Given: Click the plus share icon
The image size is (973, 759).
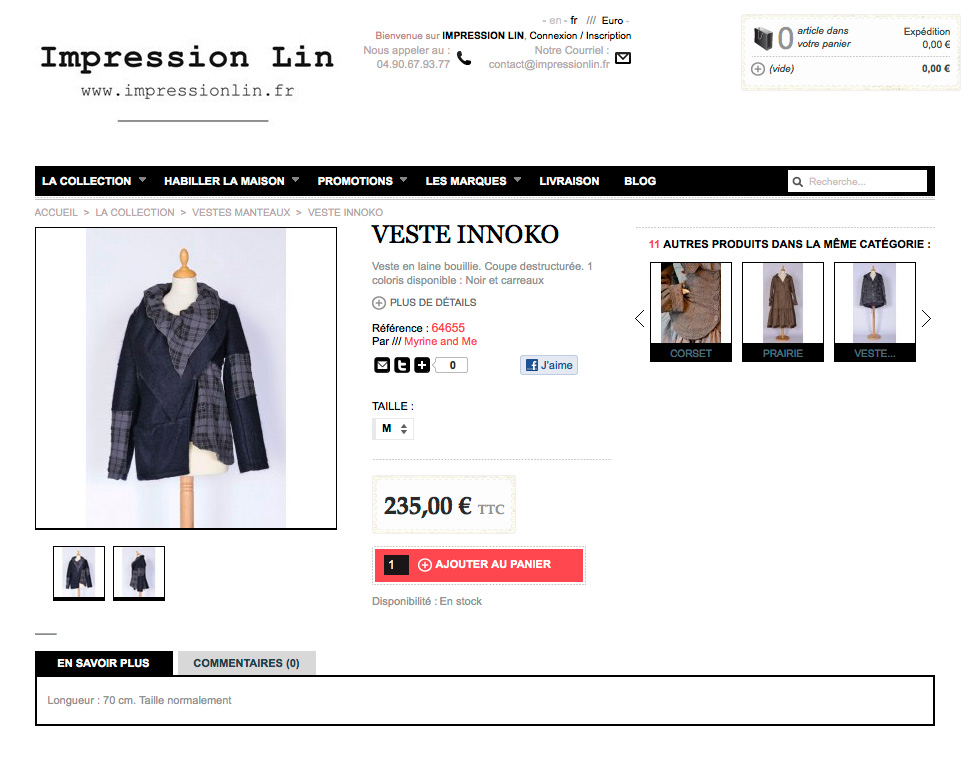Looking at the screenshot, I should point(422,366).
